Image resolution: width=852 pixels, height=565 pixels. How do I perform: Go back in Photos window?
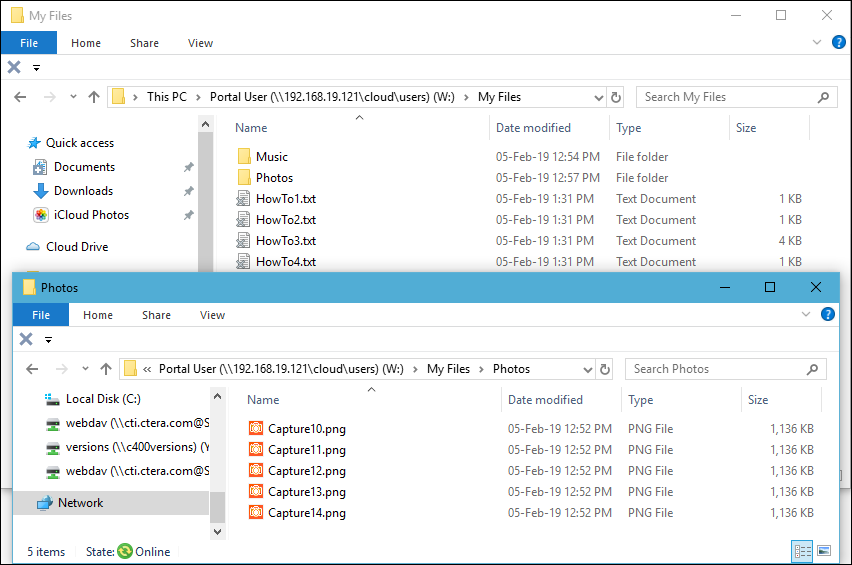[x=32, y=369]
